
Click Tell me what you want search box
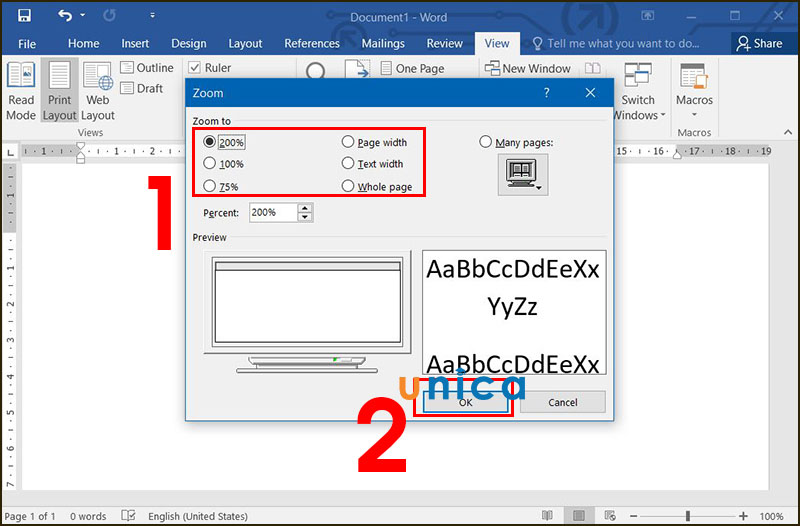(x=616, y=44)
